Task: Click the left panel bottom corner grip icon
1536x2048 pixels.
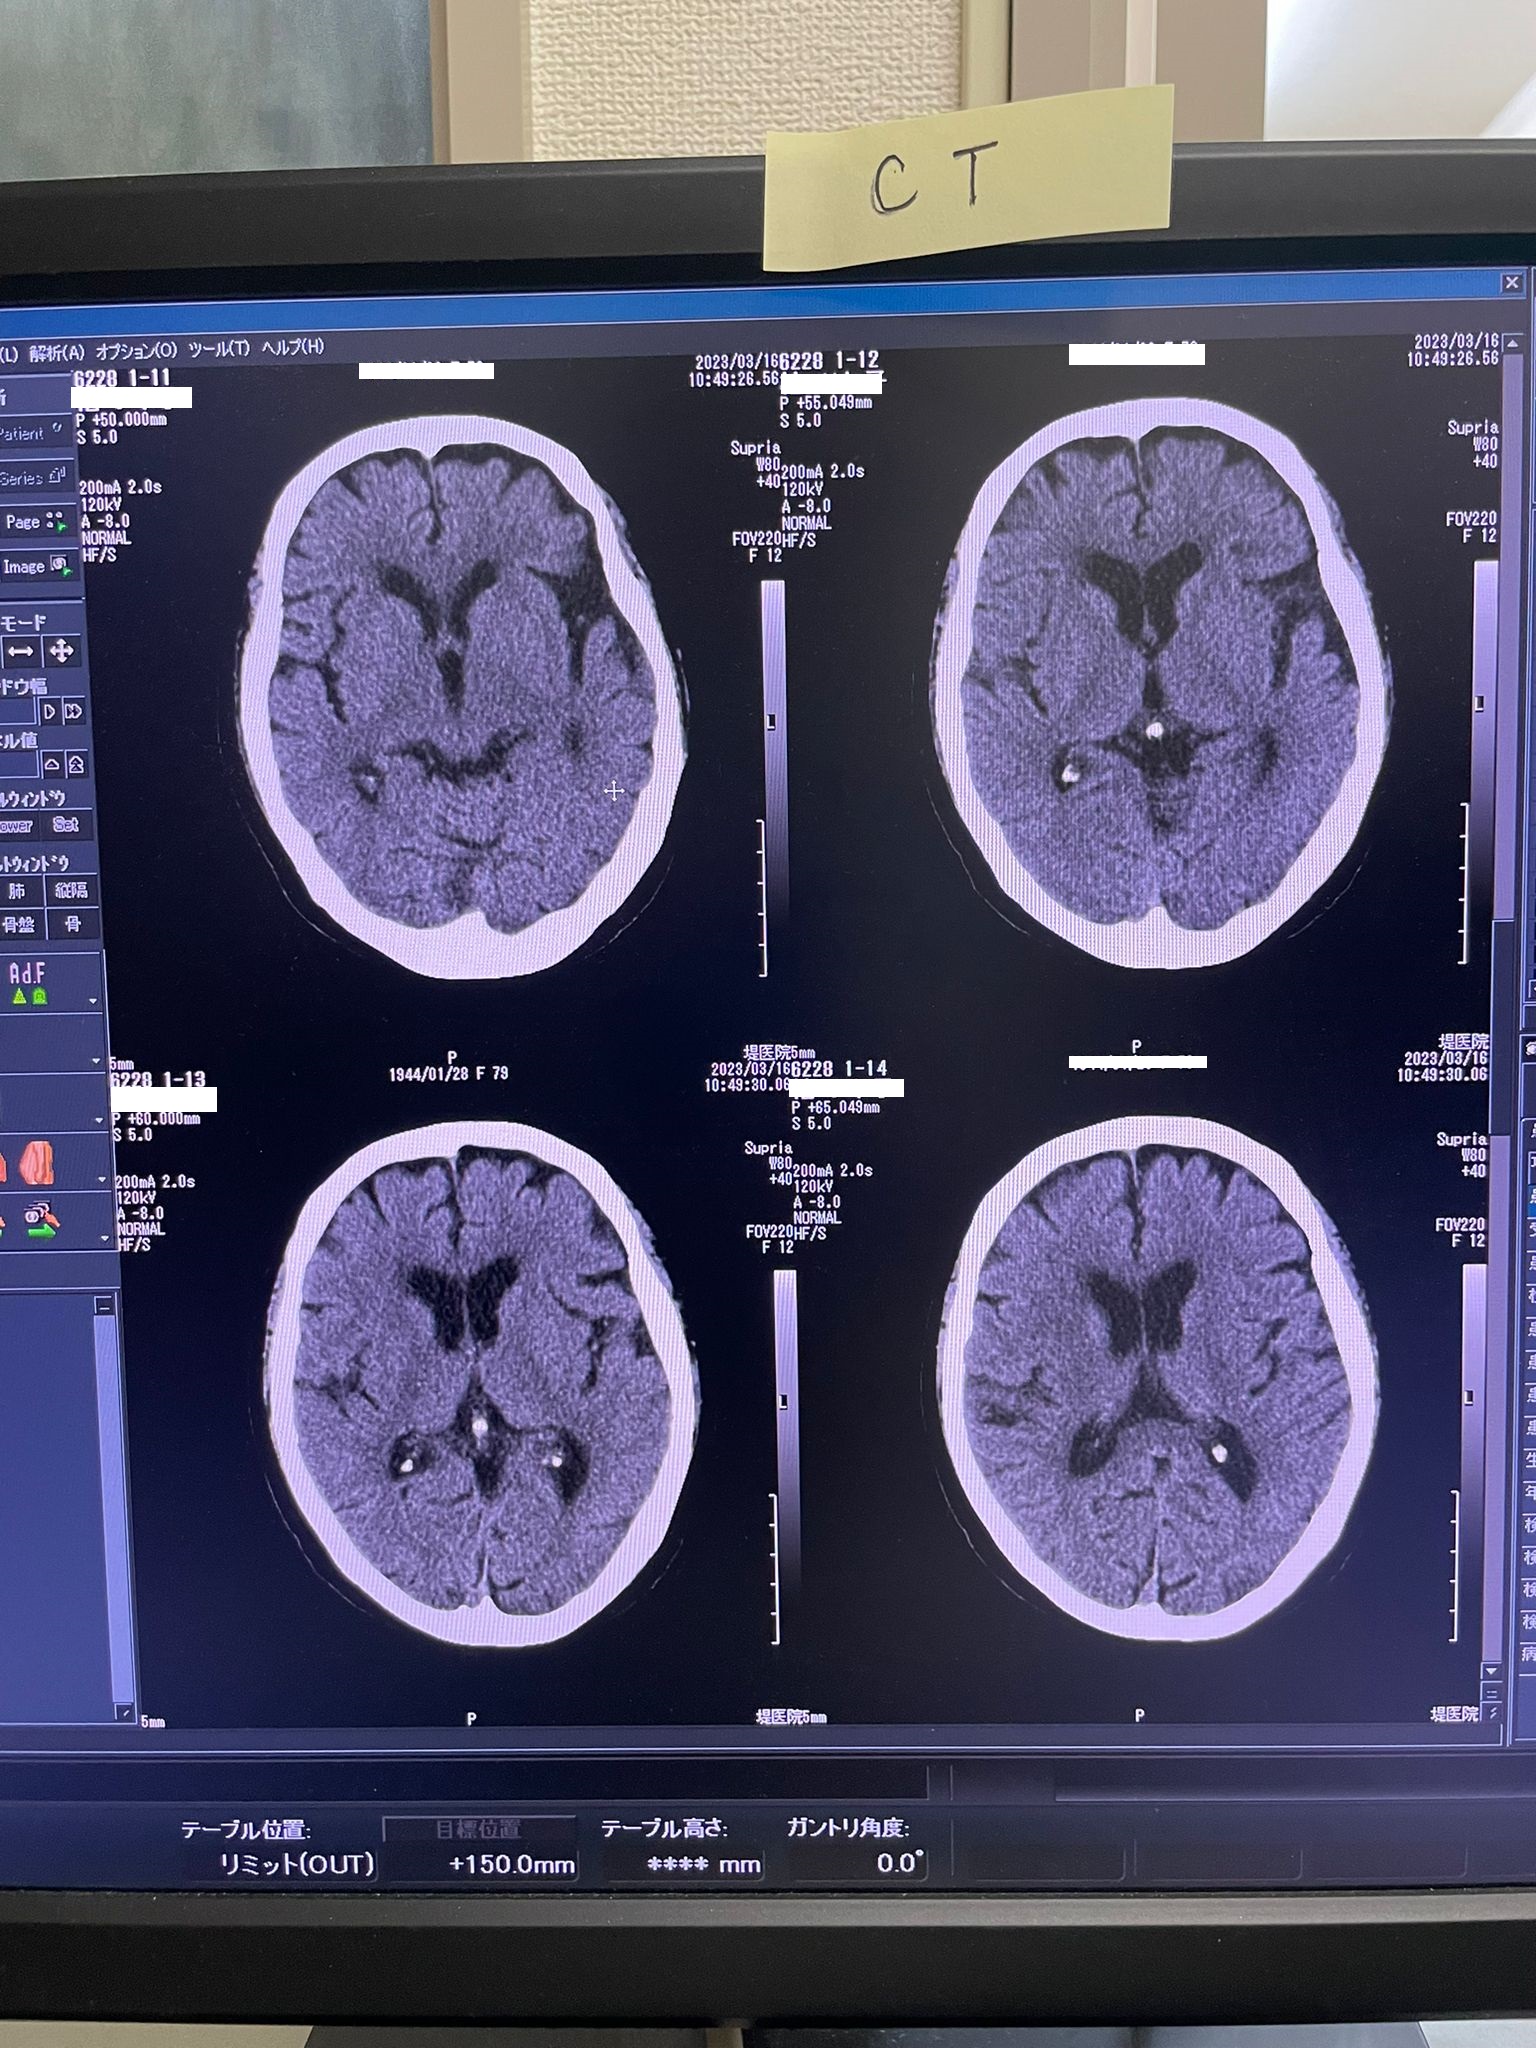Action: point(125,1713)
